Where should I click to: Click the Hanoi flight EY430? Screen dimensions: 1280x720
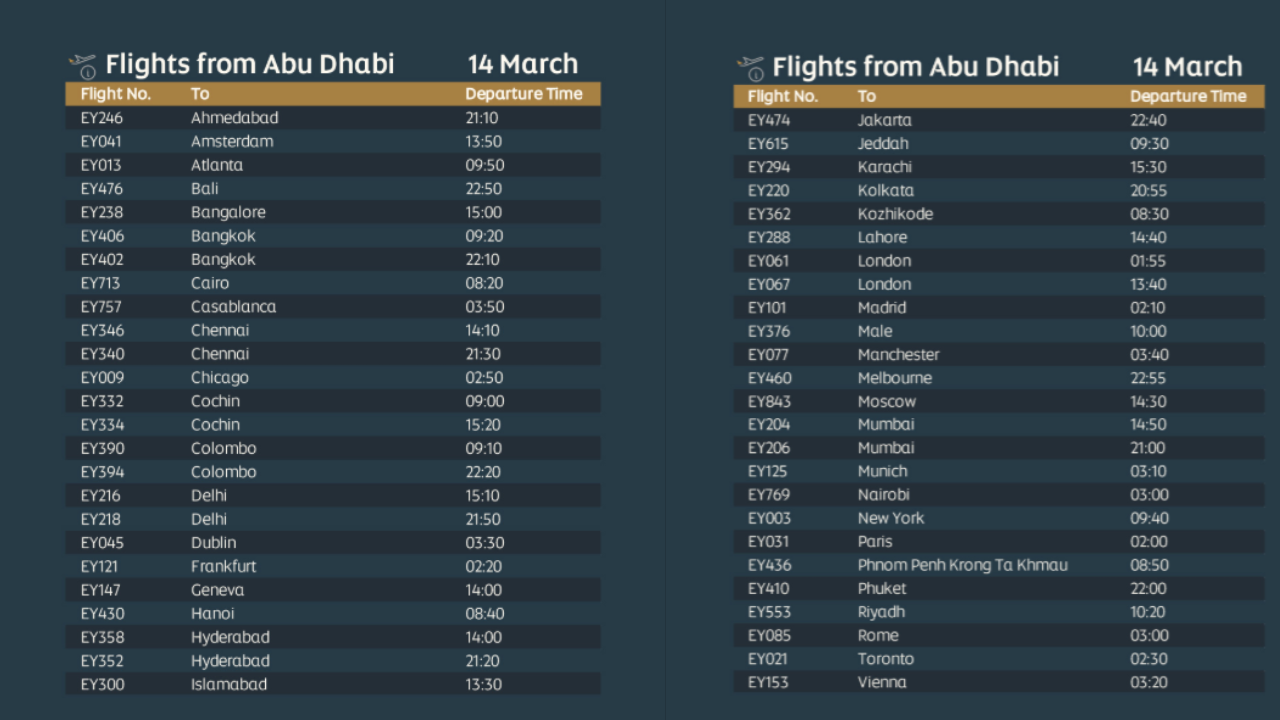(x=102, y=614)
